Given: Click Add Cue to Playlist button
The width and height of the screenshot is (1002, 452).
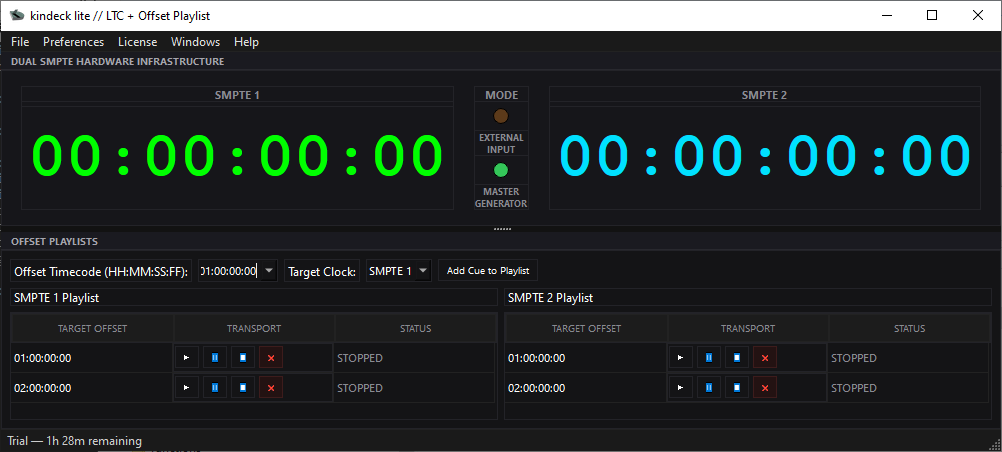Looking at the screenshot, I should point(488,270).
